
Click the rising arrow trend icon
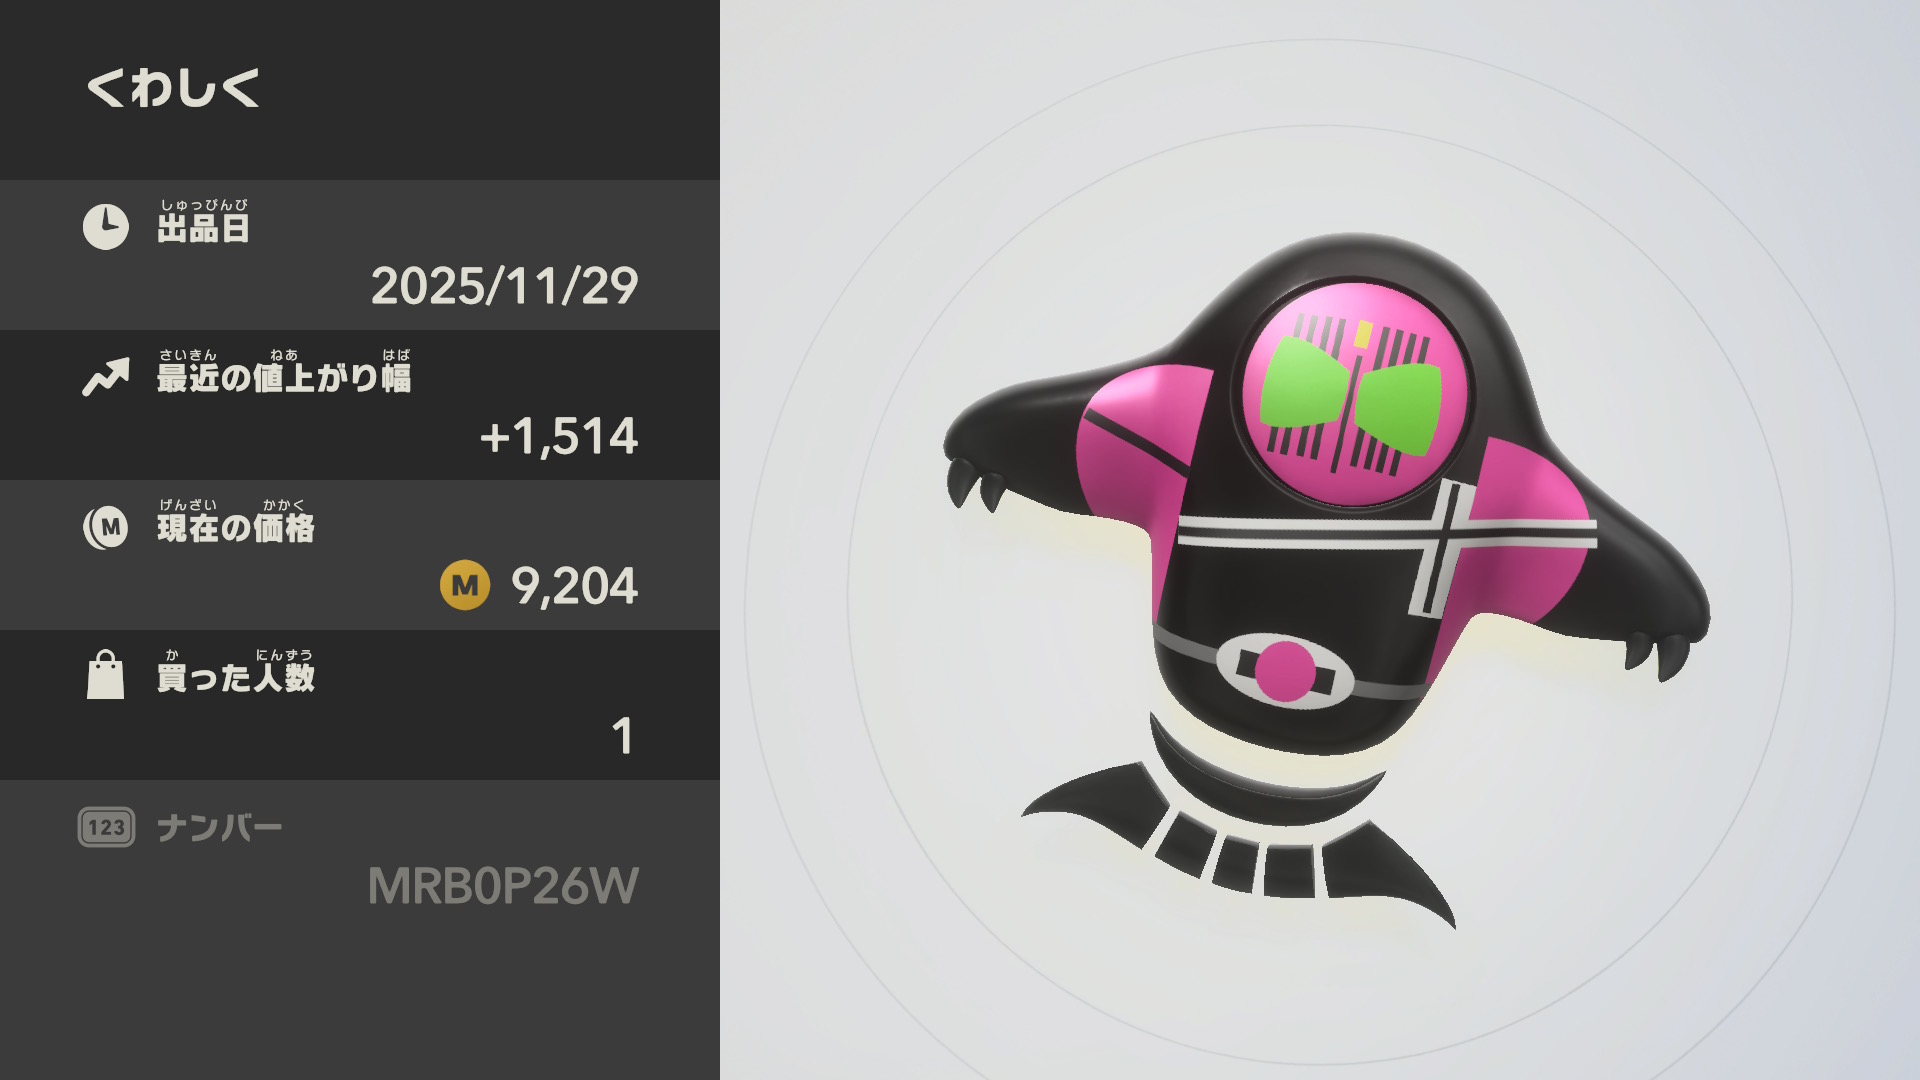click(x=105, y=377)
